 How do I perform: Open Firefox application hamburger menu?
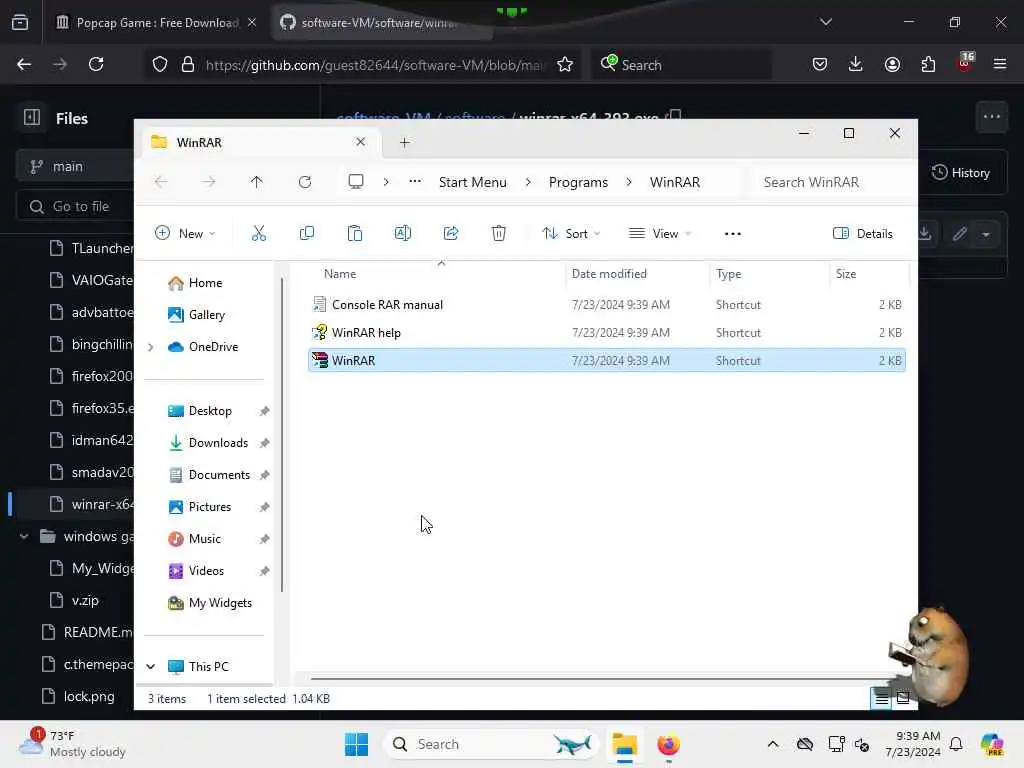(1000, 64)
